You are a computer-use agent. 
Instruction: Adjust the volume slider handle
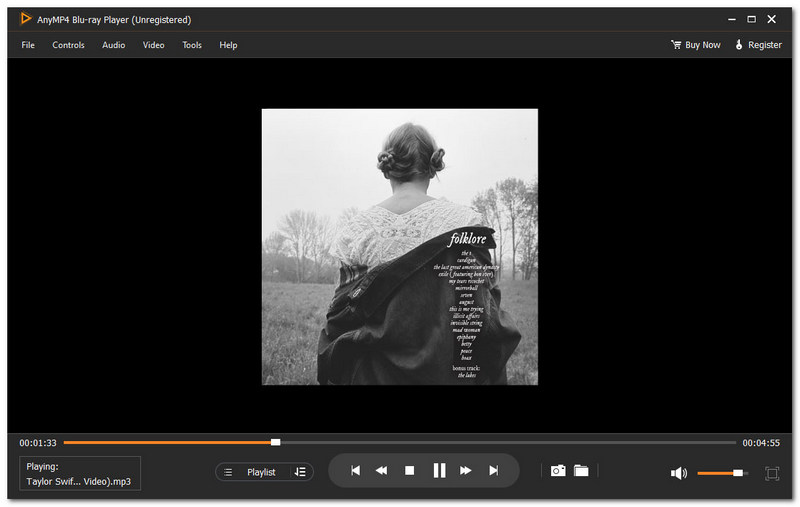(x=738, y=473)
